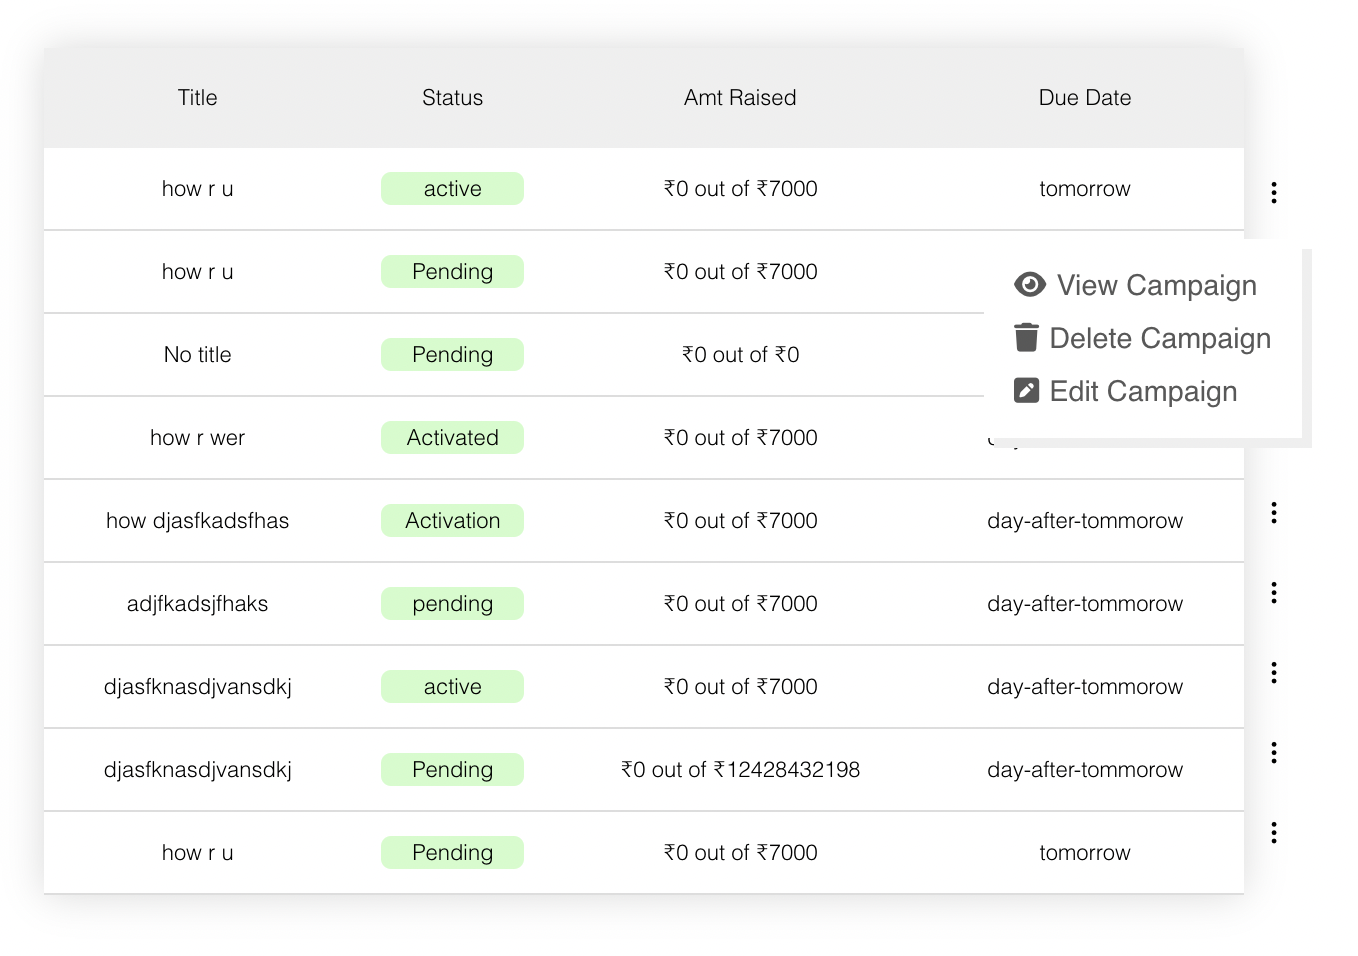The image size is (1358, 956).
Task: Click the Activation status badge
Action: point(452,520)
